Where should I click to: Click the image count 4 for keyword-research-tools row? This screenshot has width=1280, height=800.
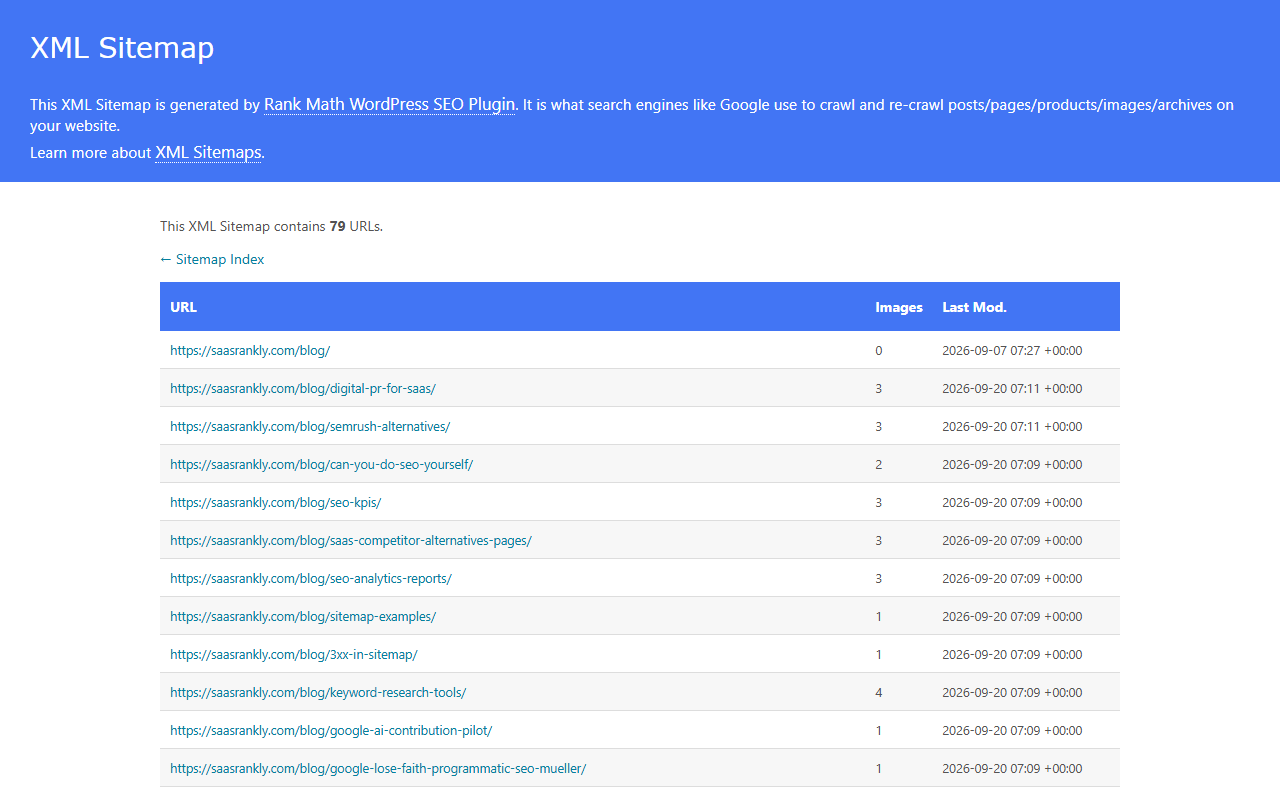pos(879,692)
